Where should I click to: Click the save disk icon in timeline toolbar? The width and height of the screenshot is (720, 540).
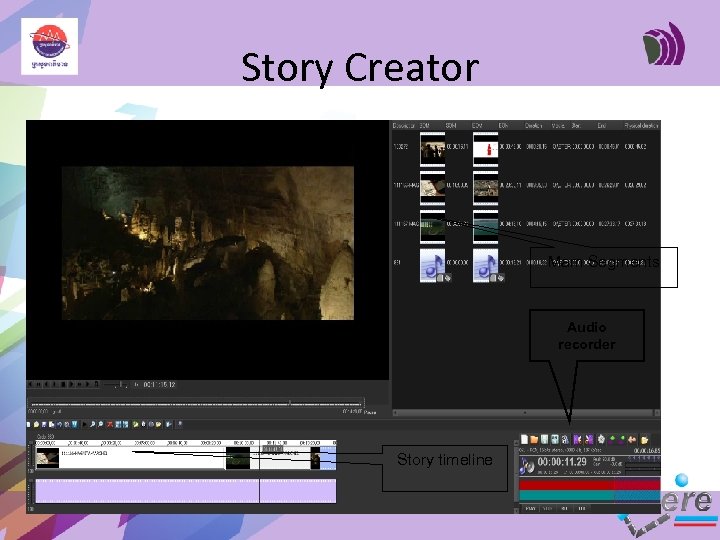point(44,424)
